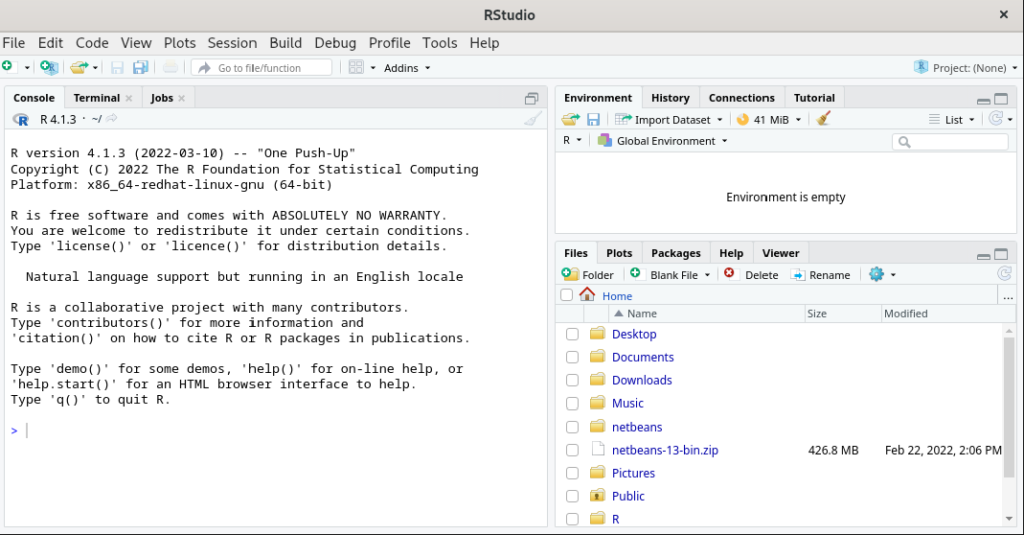
Task: Check the Public folder checkbox
Action: (x=572, y=496)
